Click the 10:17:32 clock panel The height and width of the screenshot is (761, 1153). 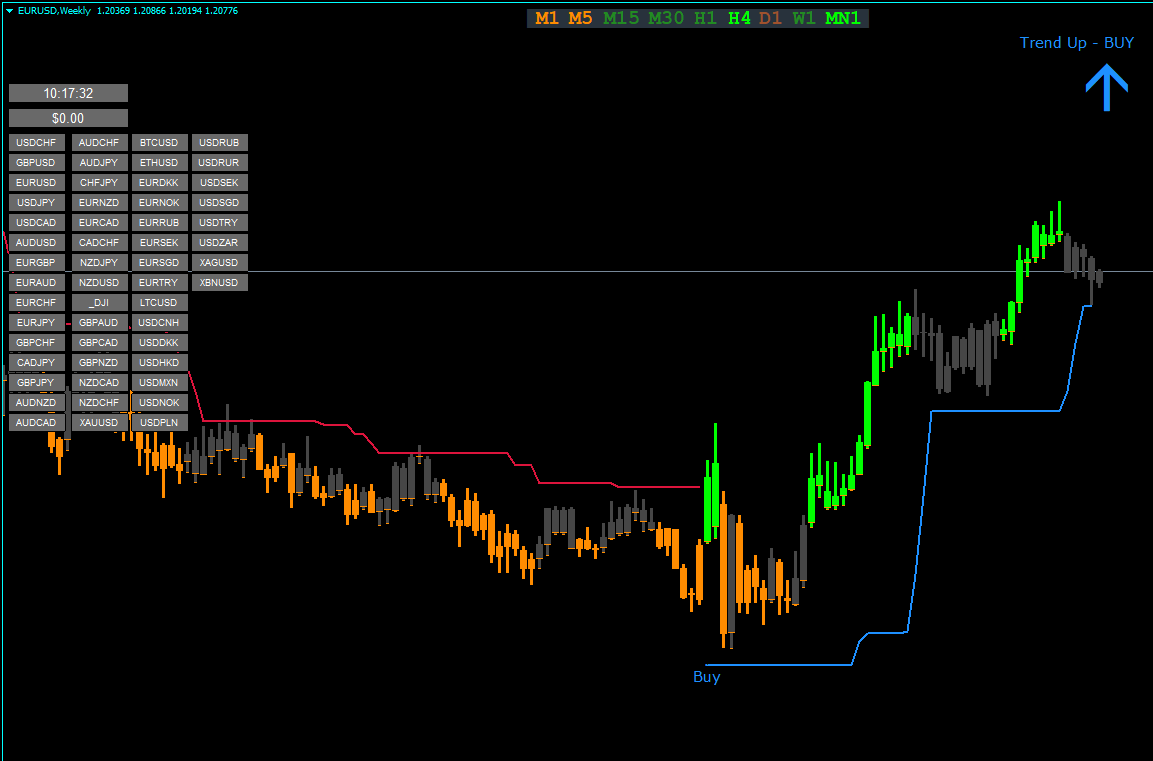(x=68, y=93)
